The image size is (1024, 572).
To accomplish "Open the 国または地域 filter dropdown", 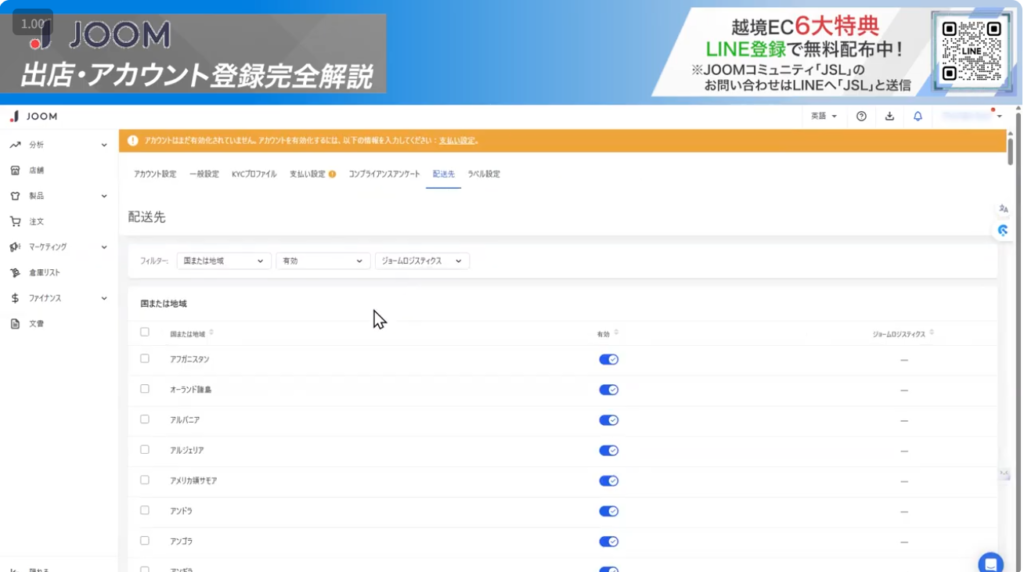I will point(223,261).
